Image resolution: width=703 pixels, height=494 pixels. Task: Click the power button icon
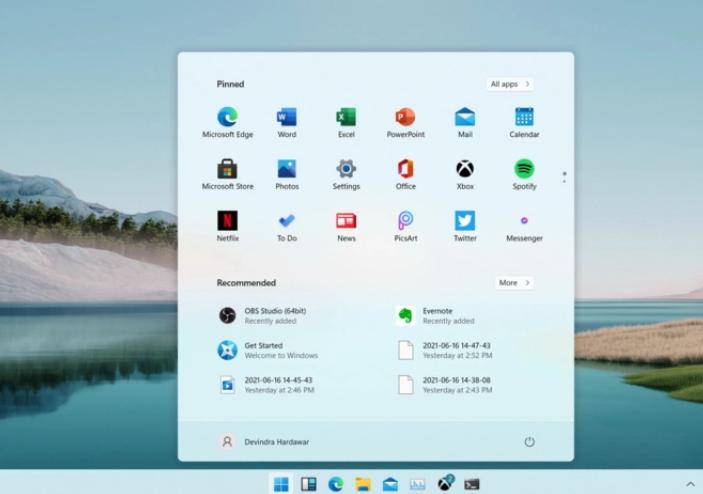point(529,442)
